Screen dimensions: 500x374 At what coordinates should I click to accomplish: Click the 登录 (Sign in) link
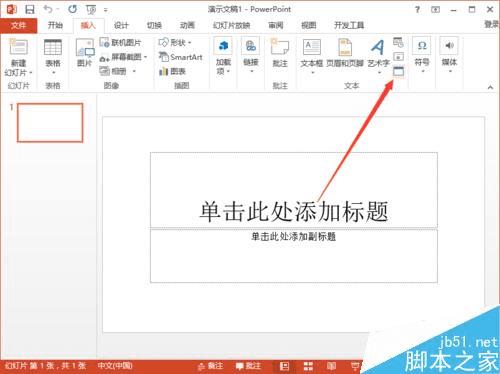tap(491, 24)
